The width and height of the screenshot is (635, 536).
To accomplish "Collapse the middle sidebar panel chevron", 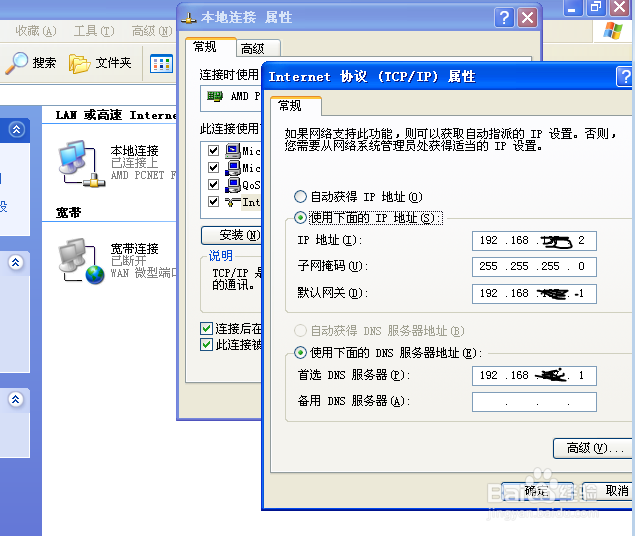I will (x=15, y=262).
